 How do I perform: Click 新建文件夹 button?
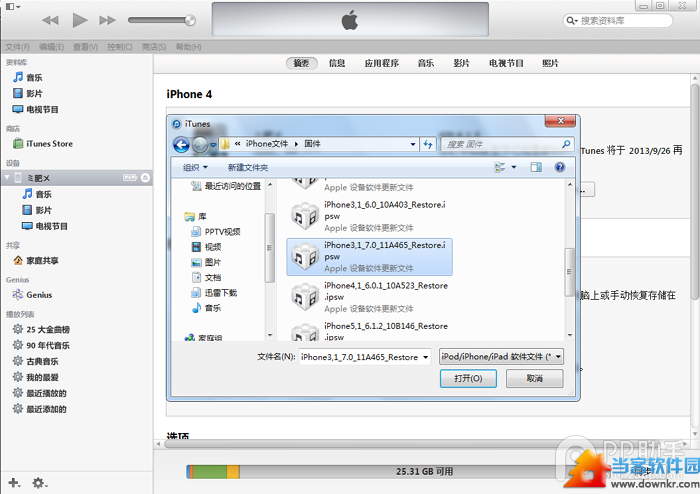click(248, 167)
